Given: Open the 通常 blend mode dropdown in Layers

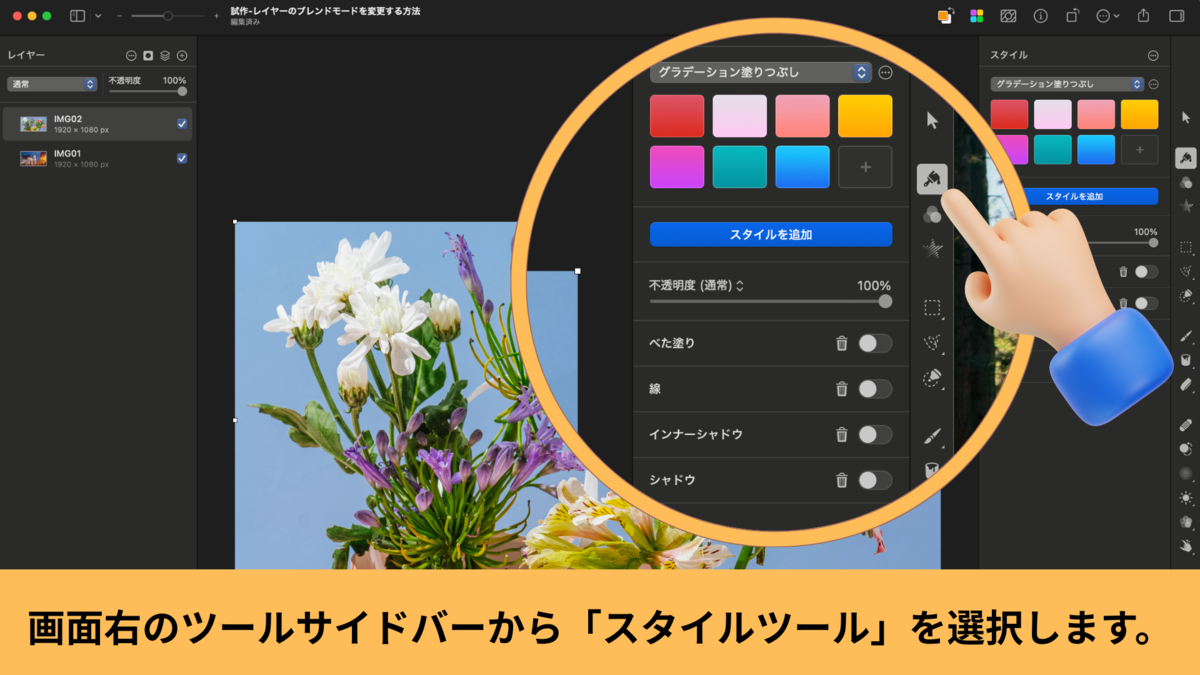Looking at the screenshot, I should 52,84.
